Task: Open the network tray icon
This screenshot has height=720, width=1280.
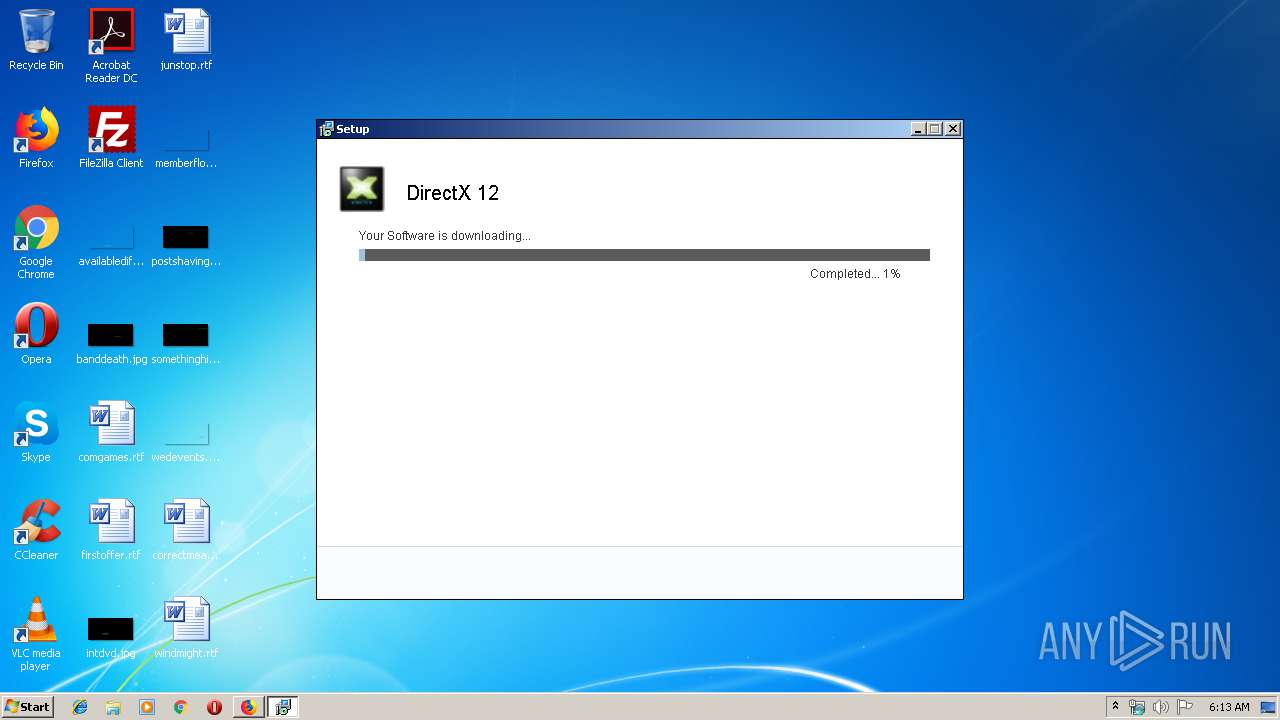Action: [1137, 707]
